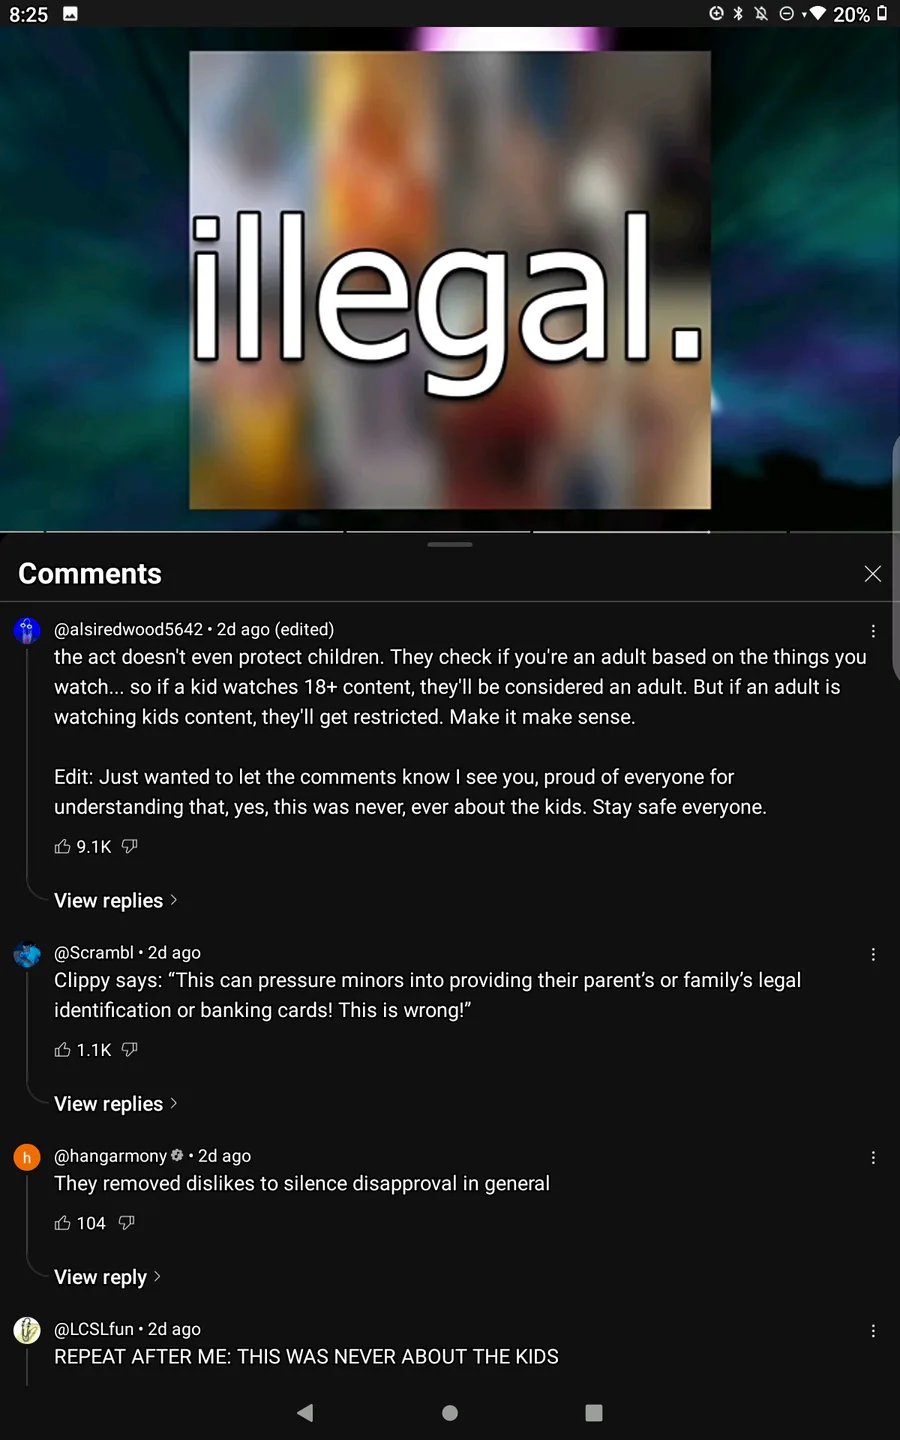Close the Comments panel
Viewport: 900px width, 1440px height.
coord(872,573)
